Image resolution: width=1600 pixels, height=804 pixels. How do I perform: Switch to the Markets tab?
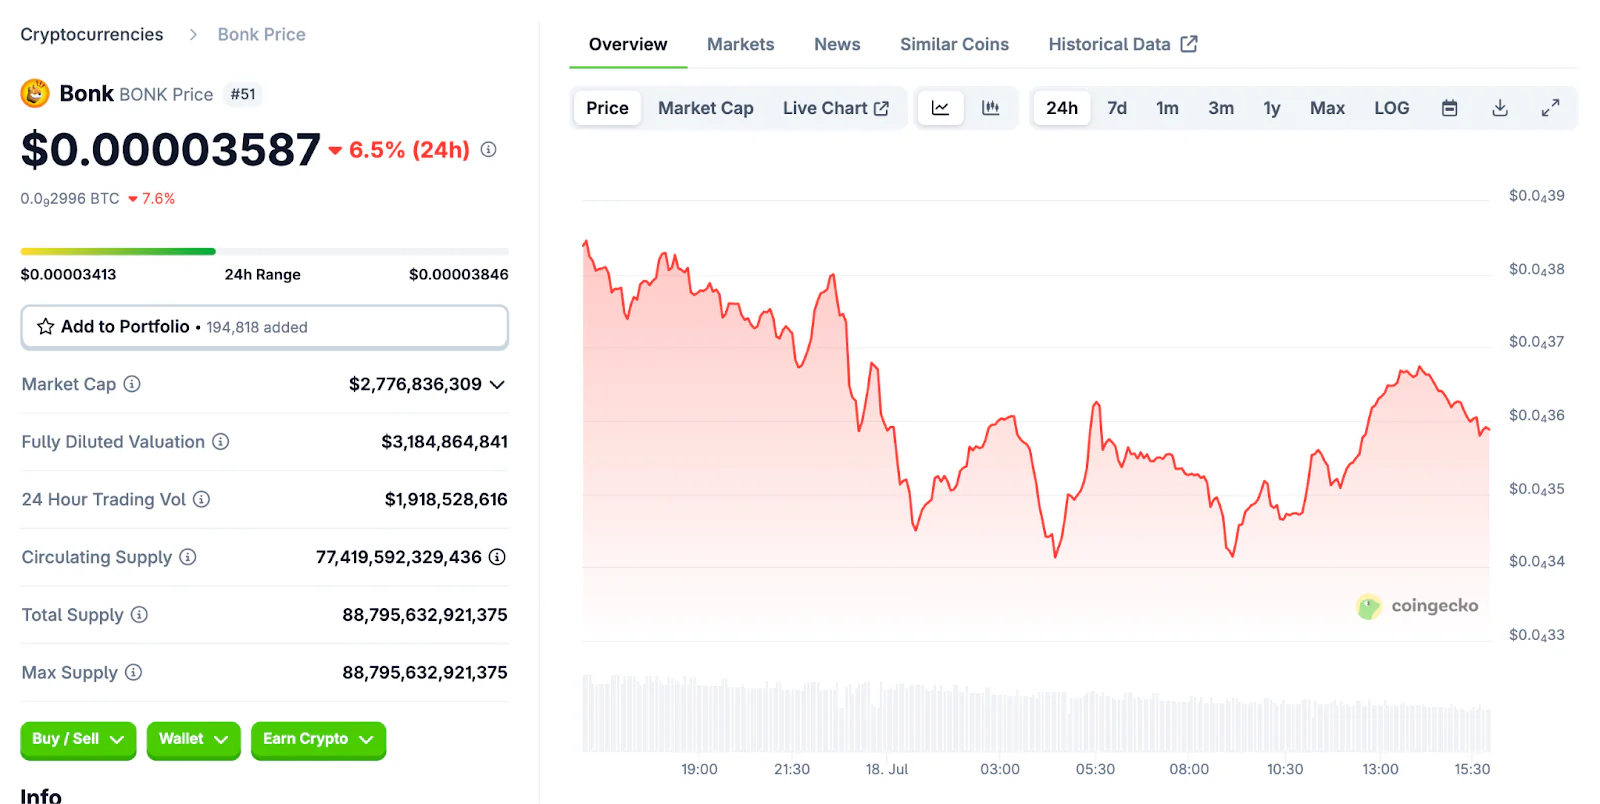point(740,44)
